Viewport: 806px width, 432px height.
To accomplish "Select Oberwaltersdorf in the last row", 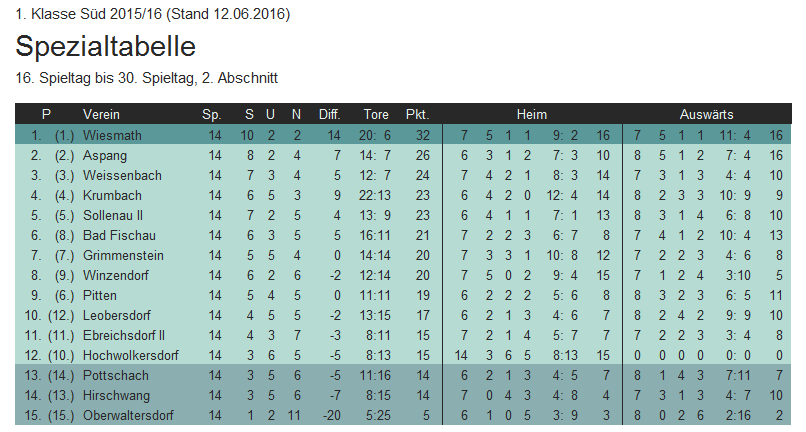I will (127, 415).
